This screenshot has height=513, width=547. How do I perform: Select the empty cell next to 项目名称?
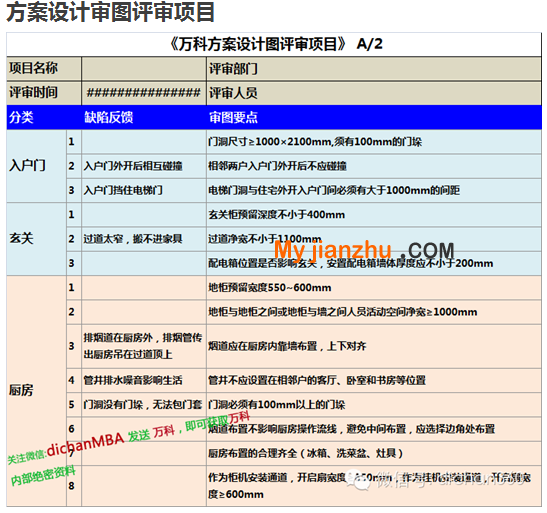pyautogui.click(x=144, y=68)
